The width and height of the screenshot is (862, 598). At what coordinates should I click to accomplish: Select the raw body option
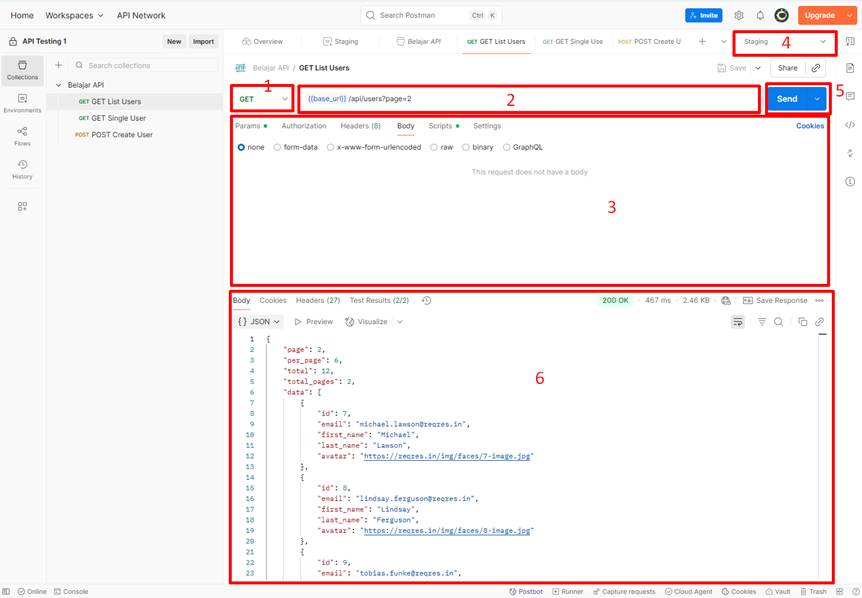434,147
